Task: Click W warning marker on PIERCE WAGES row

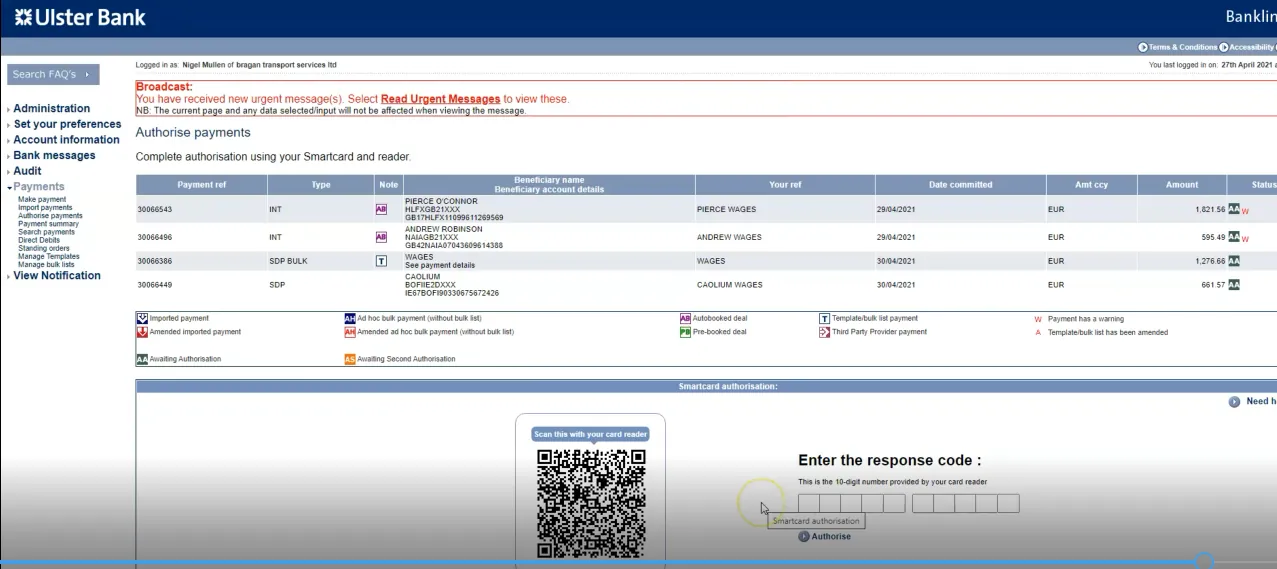Action: tap(1245, 211)
